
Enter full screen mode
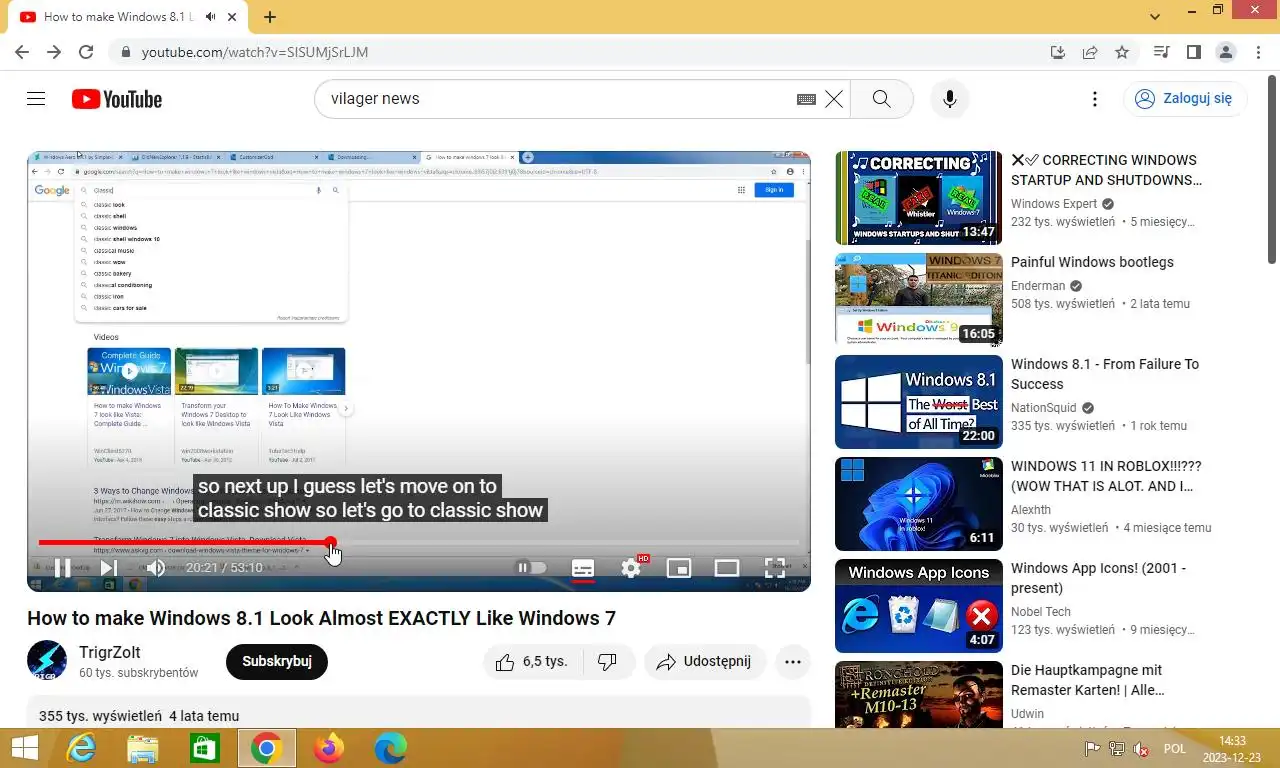(x=775, y=568)
